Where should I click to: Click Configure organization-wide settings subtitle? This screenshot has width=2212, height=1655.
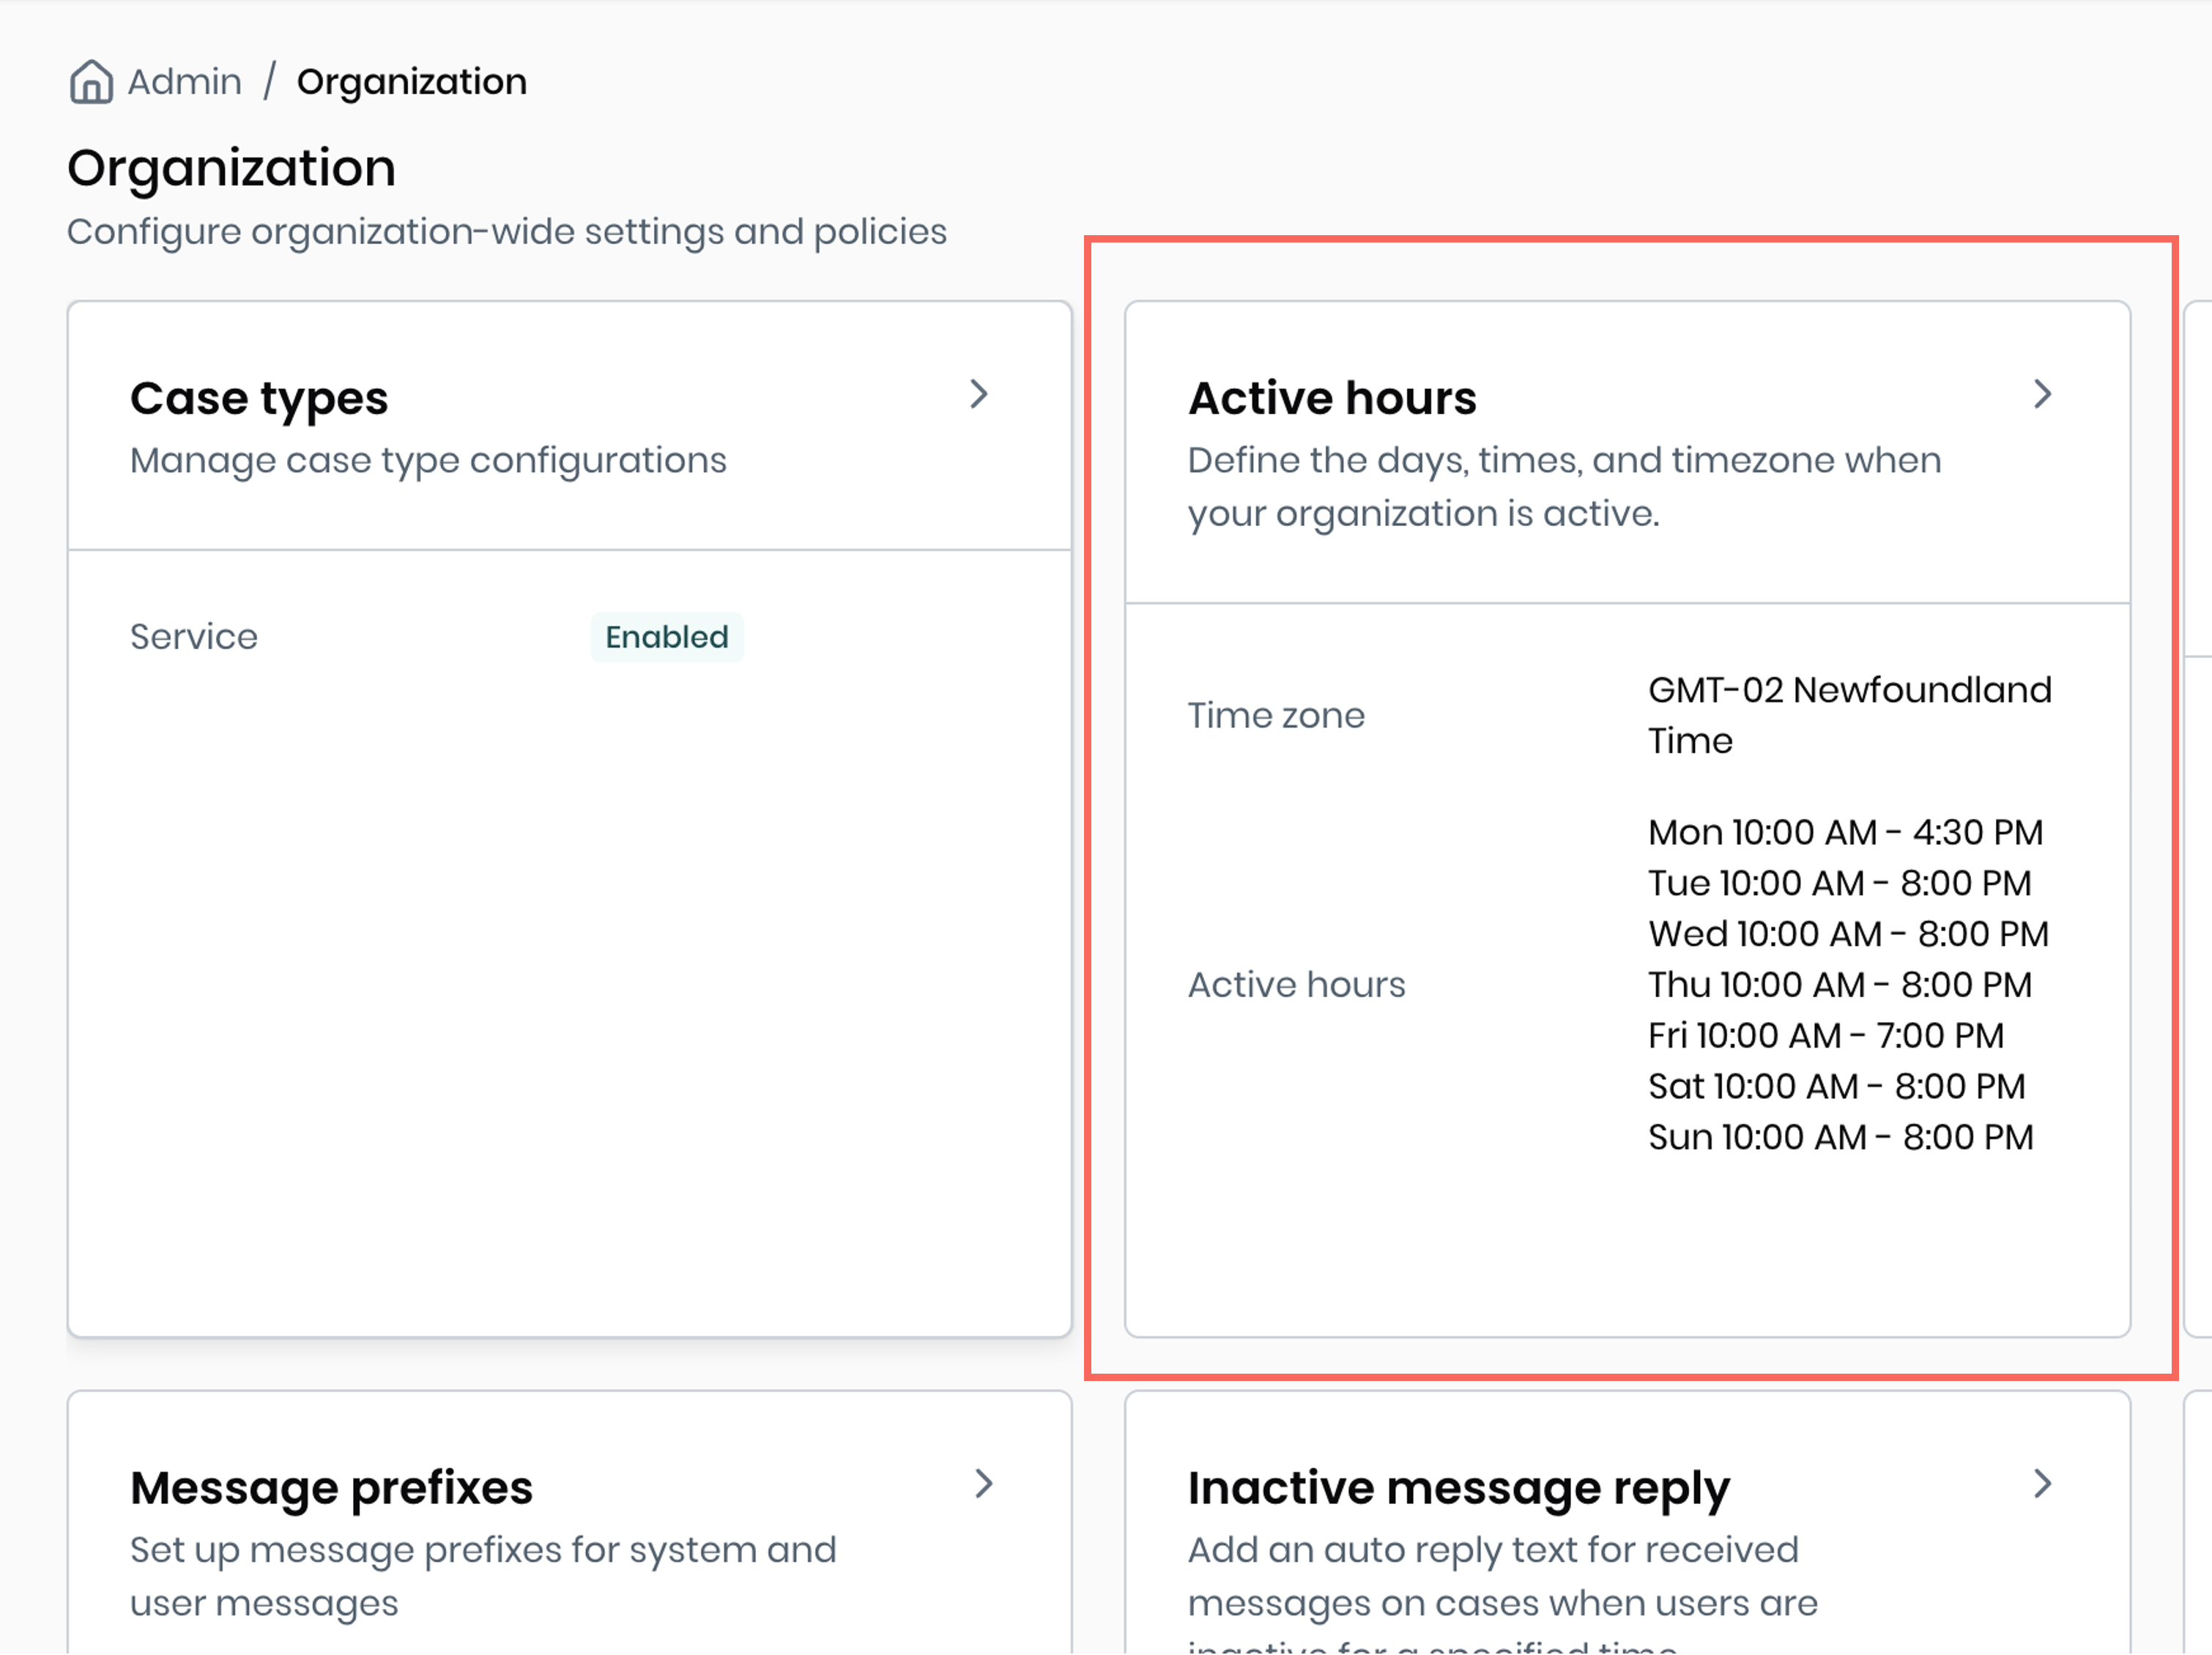pyautogui.click(x=507, y=232)
